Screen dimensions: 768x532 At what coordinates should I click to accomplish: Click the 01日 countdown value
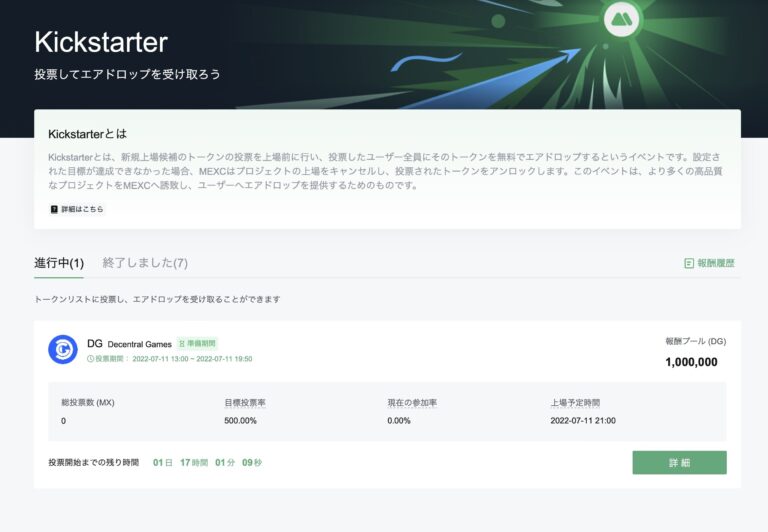tap(163, 462)
